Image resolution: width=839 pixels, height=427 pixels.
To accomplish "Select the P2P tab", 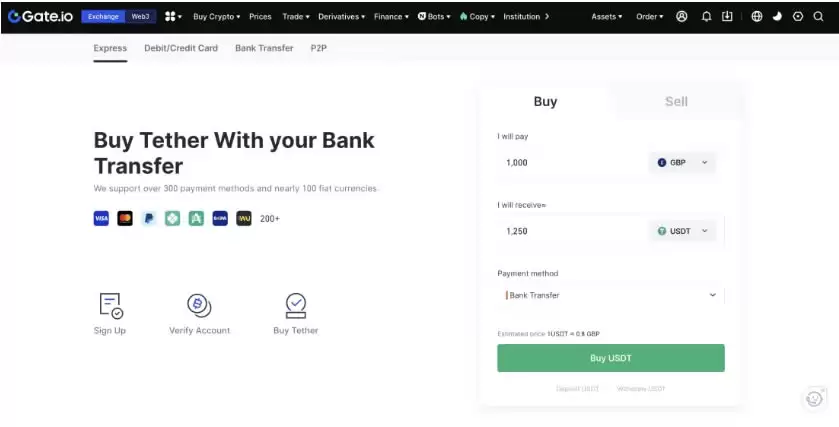I will tap(318, 48).
